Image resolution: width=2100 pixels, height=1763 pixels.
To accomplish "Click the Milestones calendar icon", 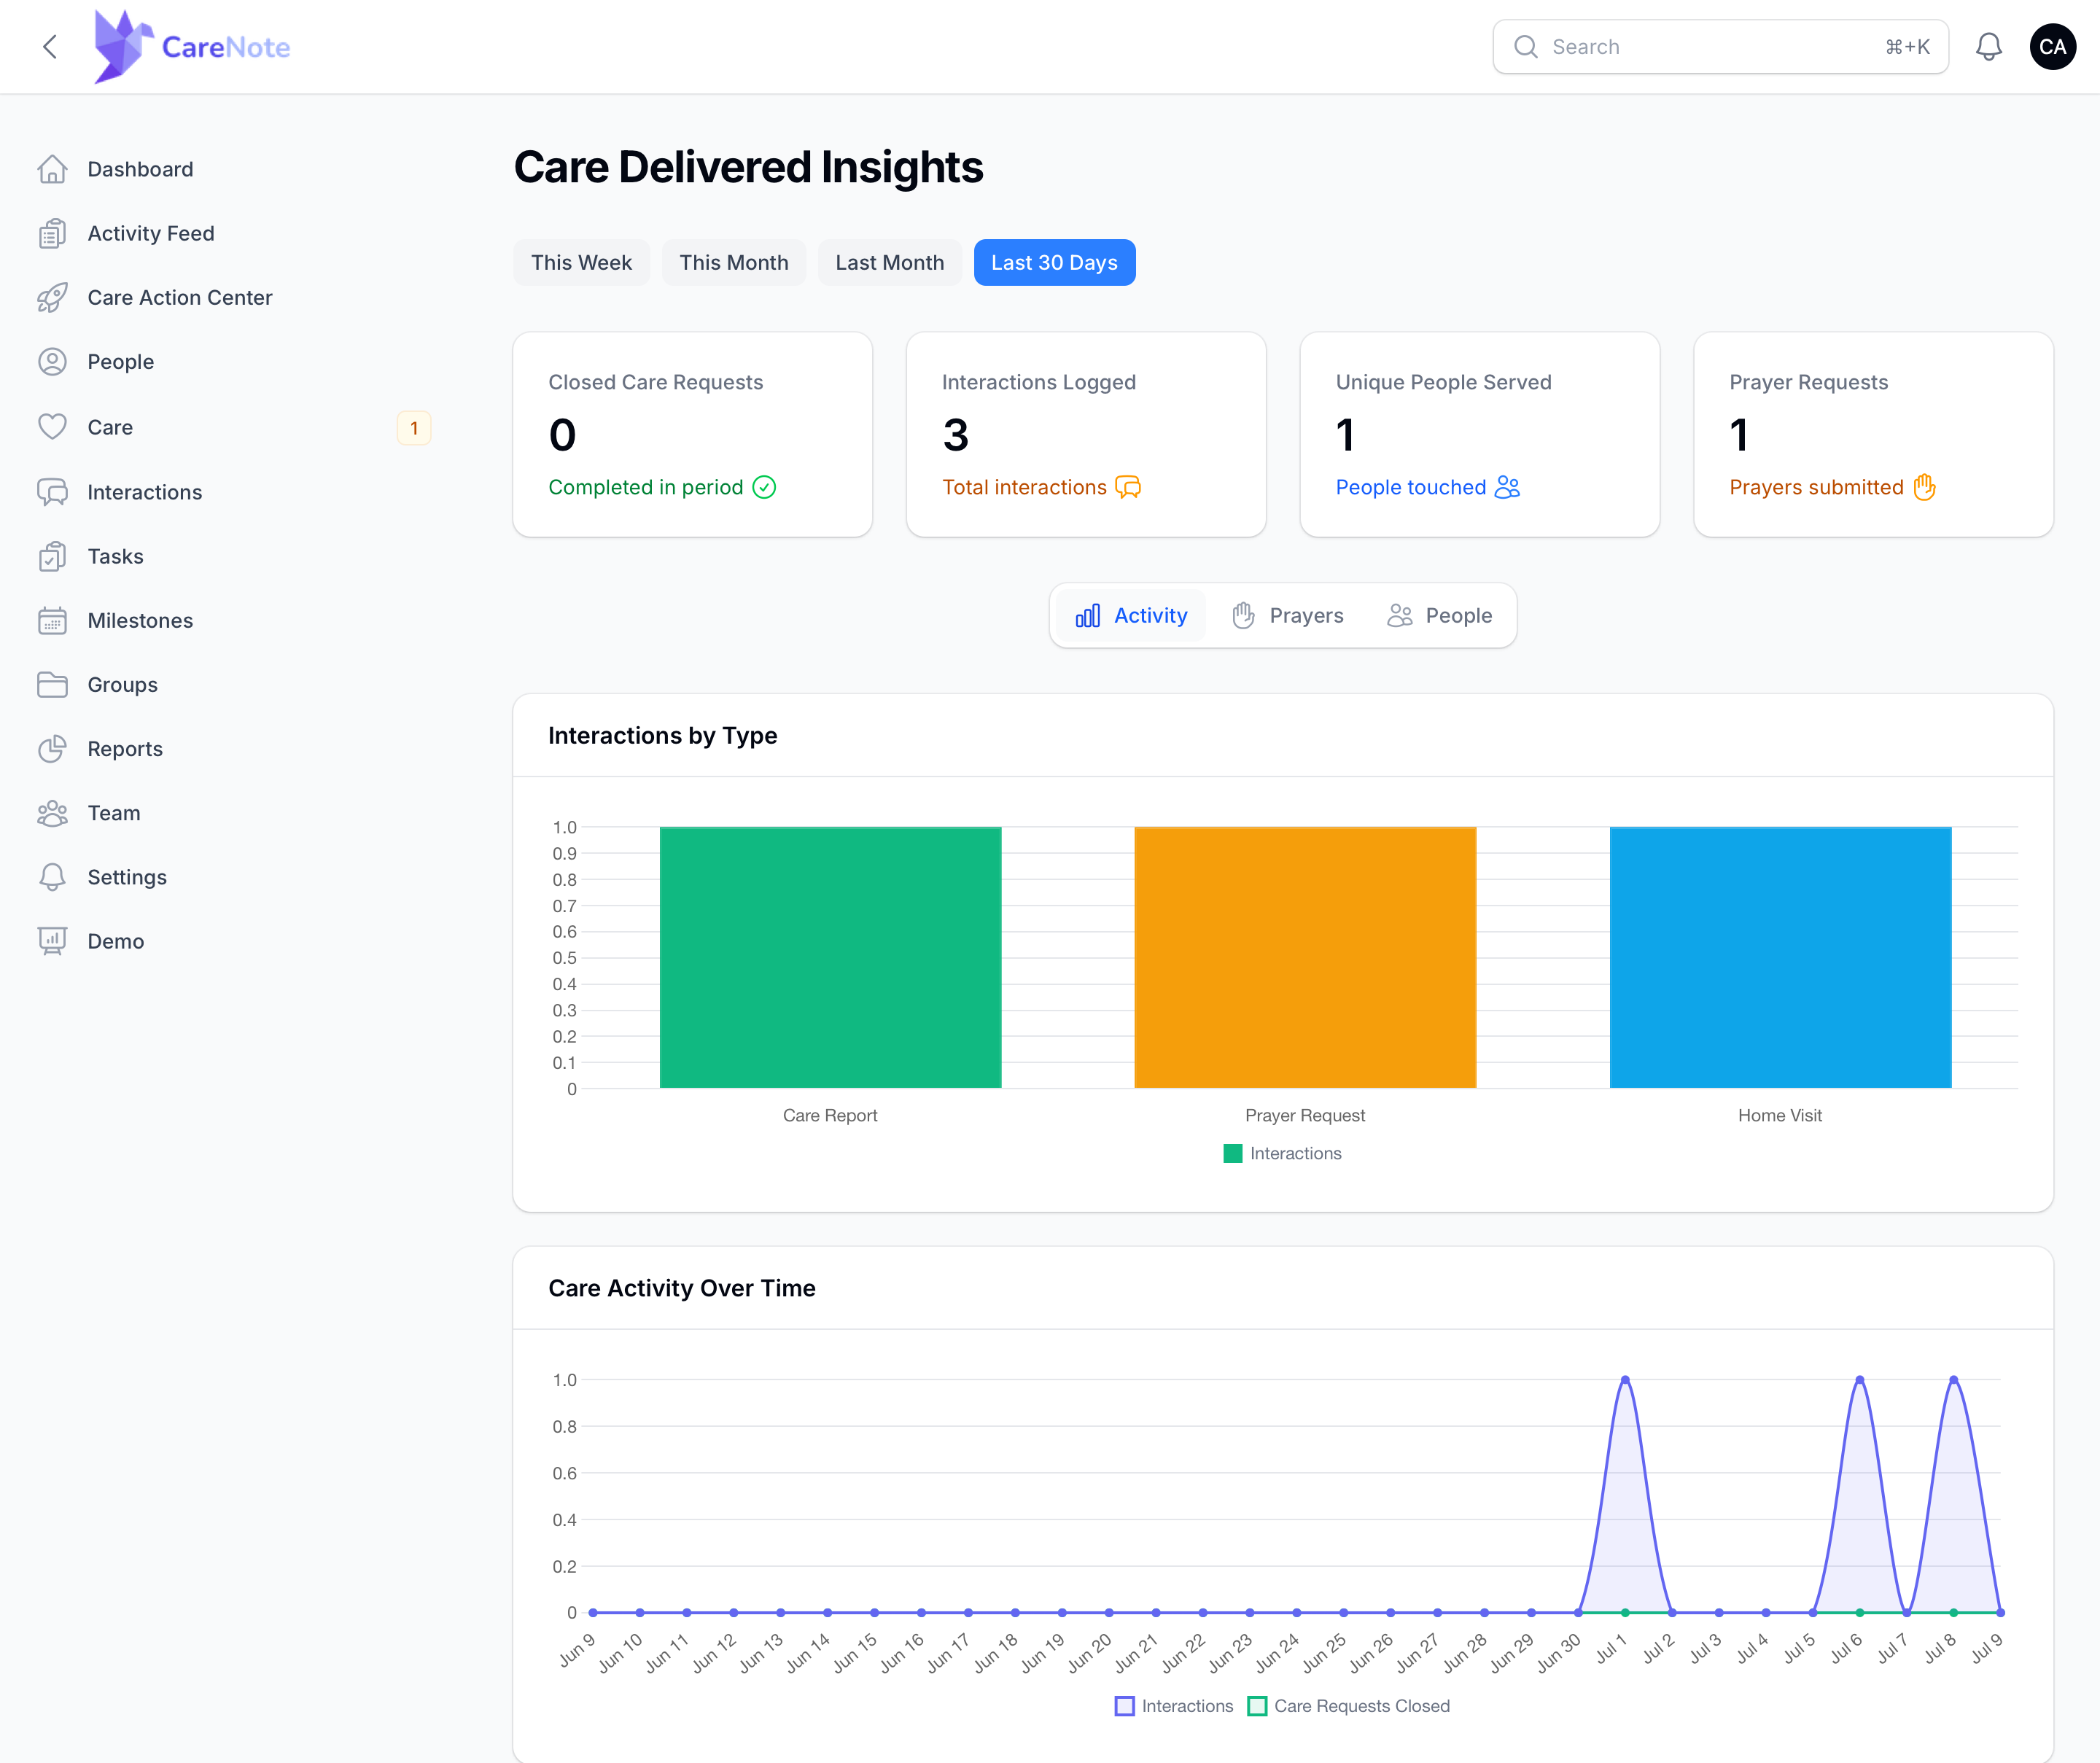I will pyautogui.click(x=52, y=620).
